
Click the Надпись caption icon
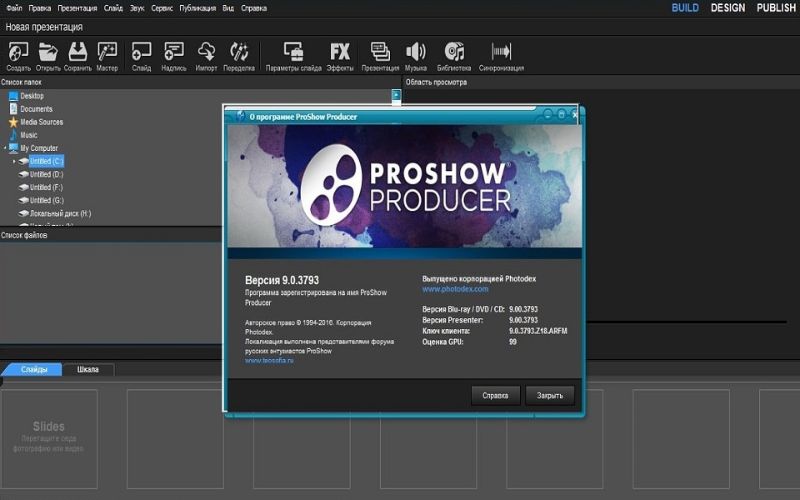[x=174, y=52]
